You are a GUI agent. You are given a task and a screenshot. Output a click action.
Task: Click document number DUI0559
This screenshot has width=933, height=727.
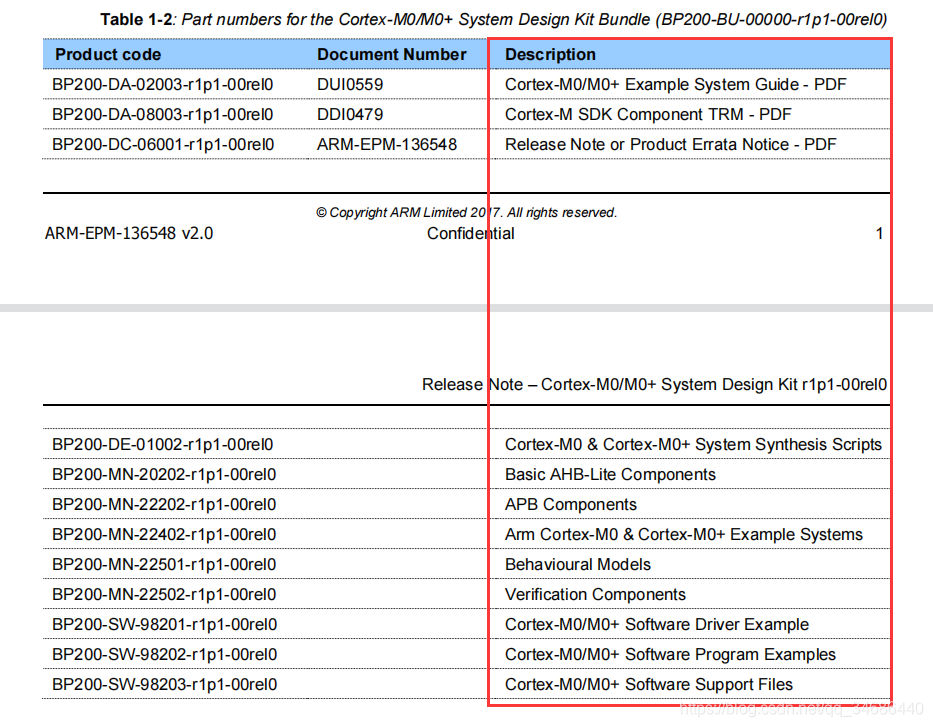pyautogui.click(x=350, y=84)
